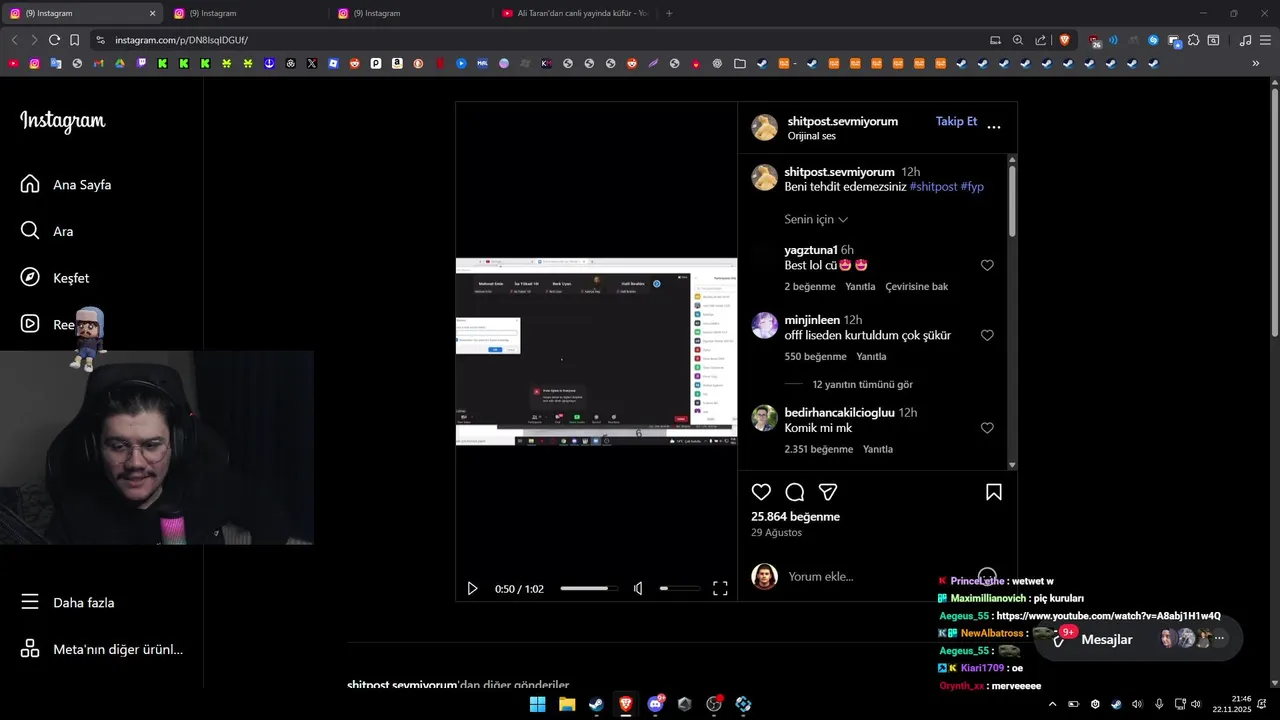
Task: Go back in browser history
Action: [x=14, y=40]
